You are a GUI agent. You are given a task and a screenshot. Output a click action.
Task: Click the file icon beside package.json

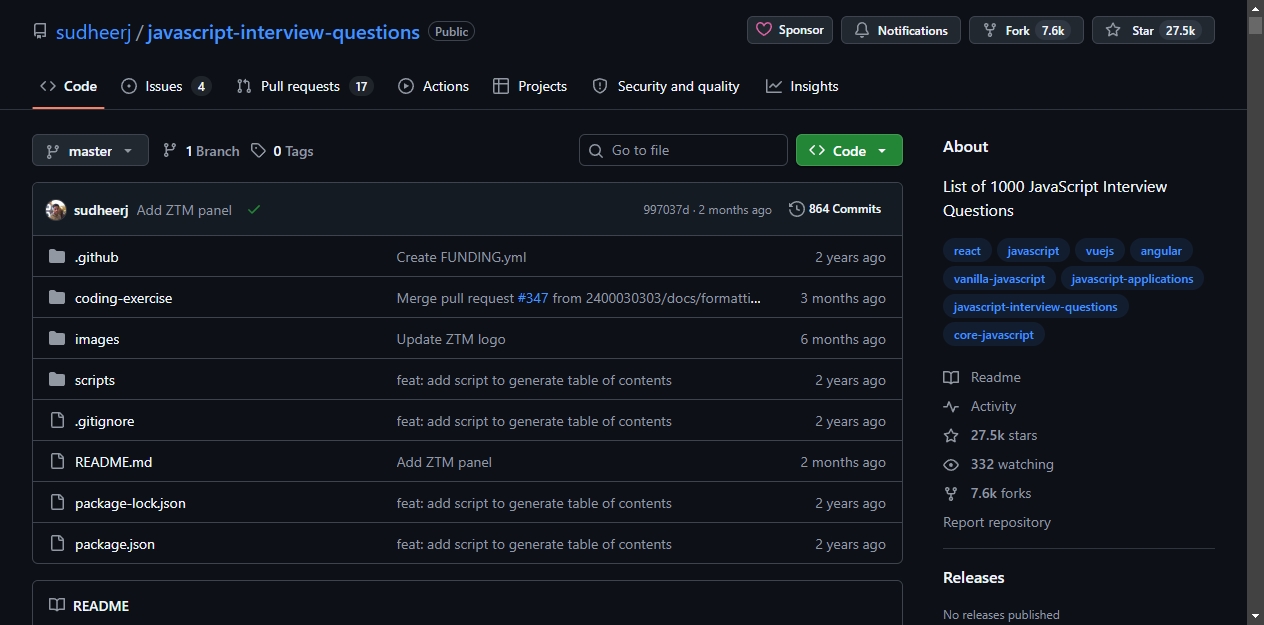click(x=57, y=544)
